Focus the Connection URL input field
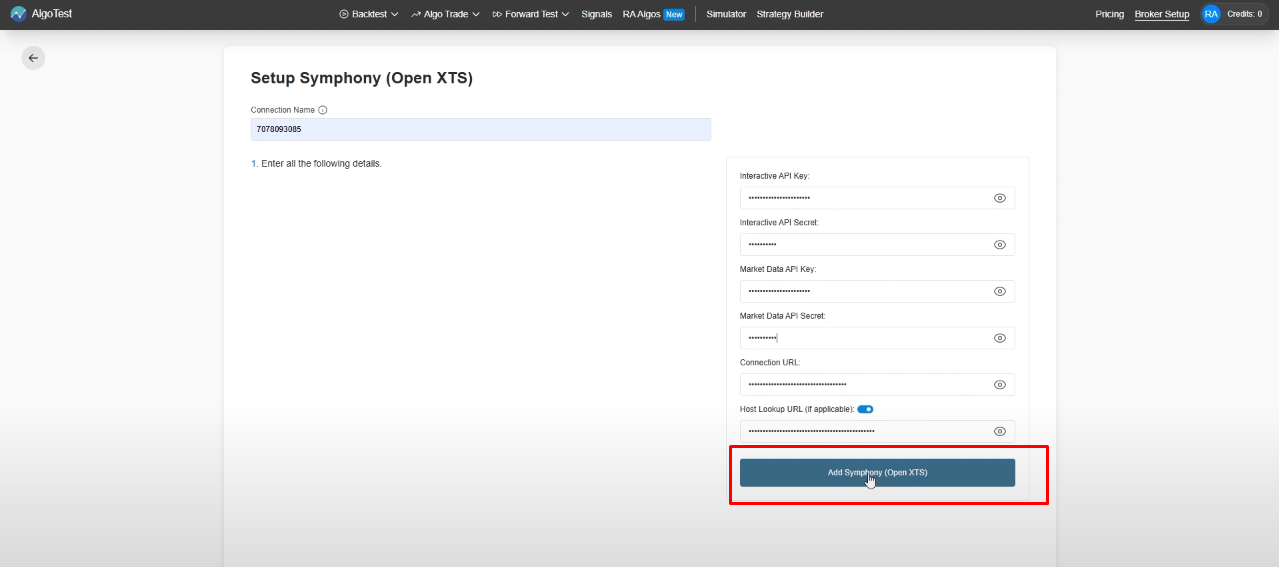1279x567 pixels. [x=877, y=384]
